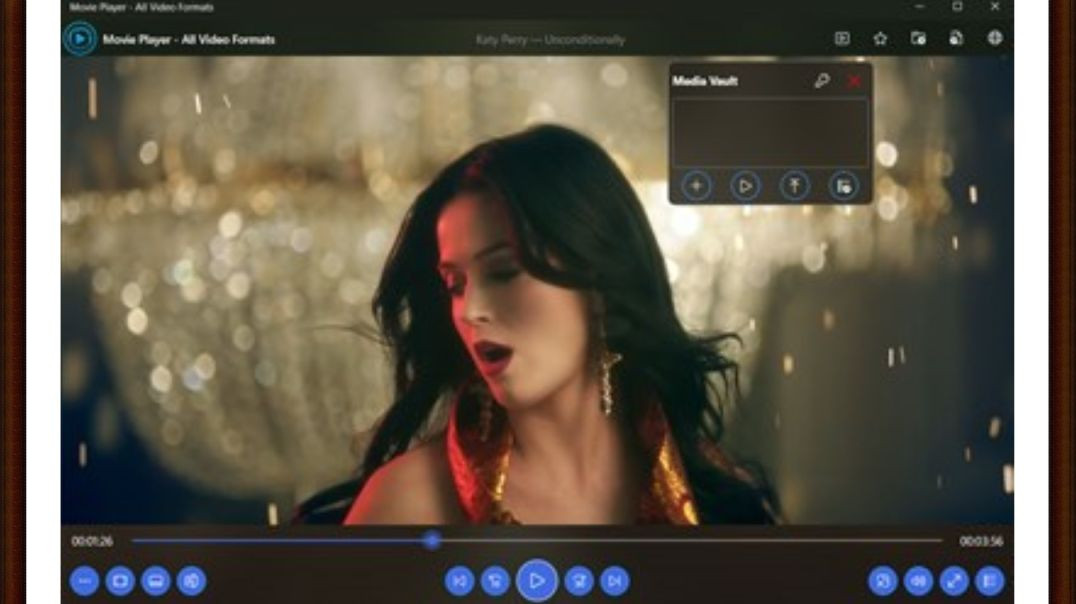
Task: Open the three-dots more options button
Action: (x=84, y=580)
